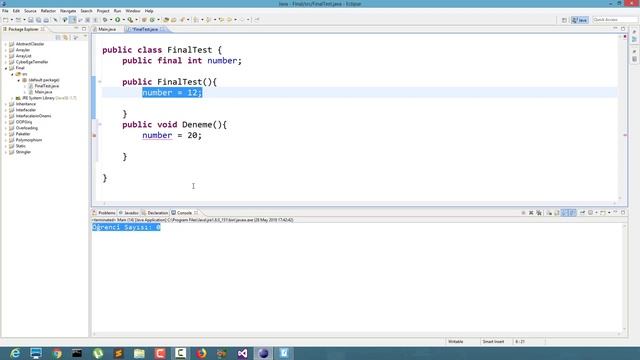This screenshot has height=360, width=640.
Task: Select FinalTest.java in Package Explorer
Action: pyautogui.click(x=47, y=86)
